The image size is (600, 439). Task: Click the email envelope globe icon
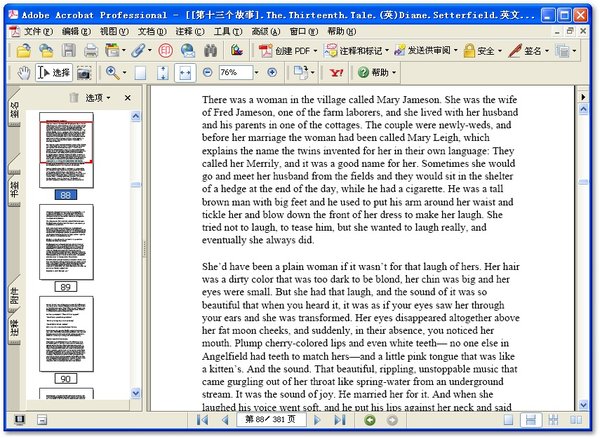click(x=188, y=51)
